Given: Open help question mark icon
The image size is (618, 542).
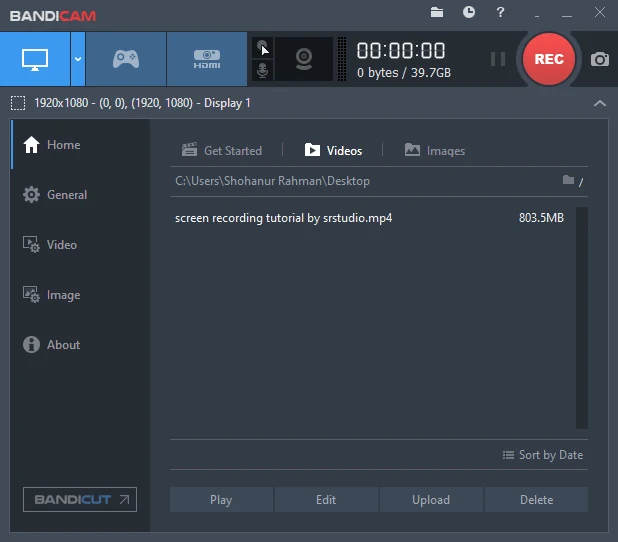Looking at the screenshot, I should pos(500,12).
